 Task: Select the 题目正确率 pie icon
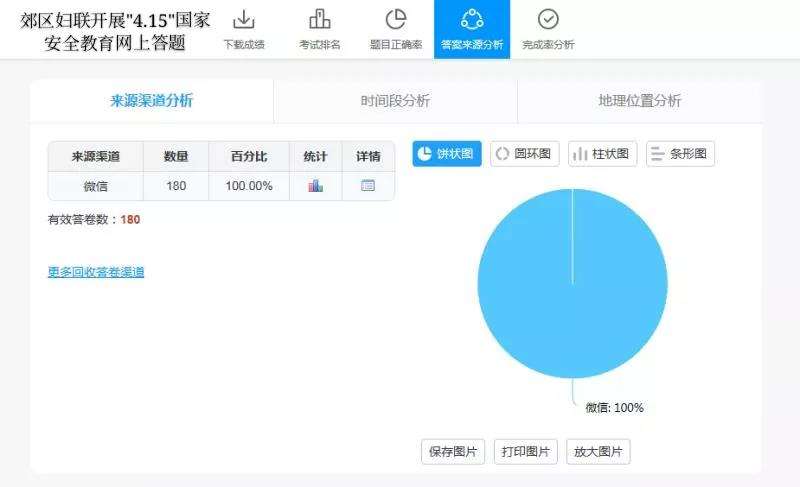(x=396, y=19)
